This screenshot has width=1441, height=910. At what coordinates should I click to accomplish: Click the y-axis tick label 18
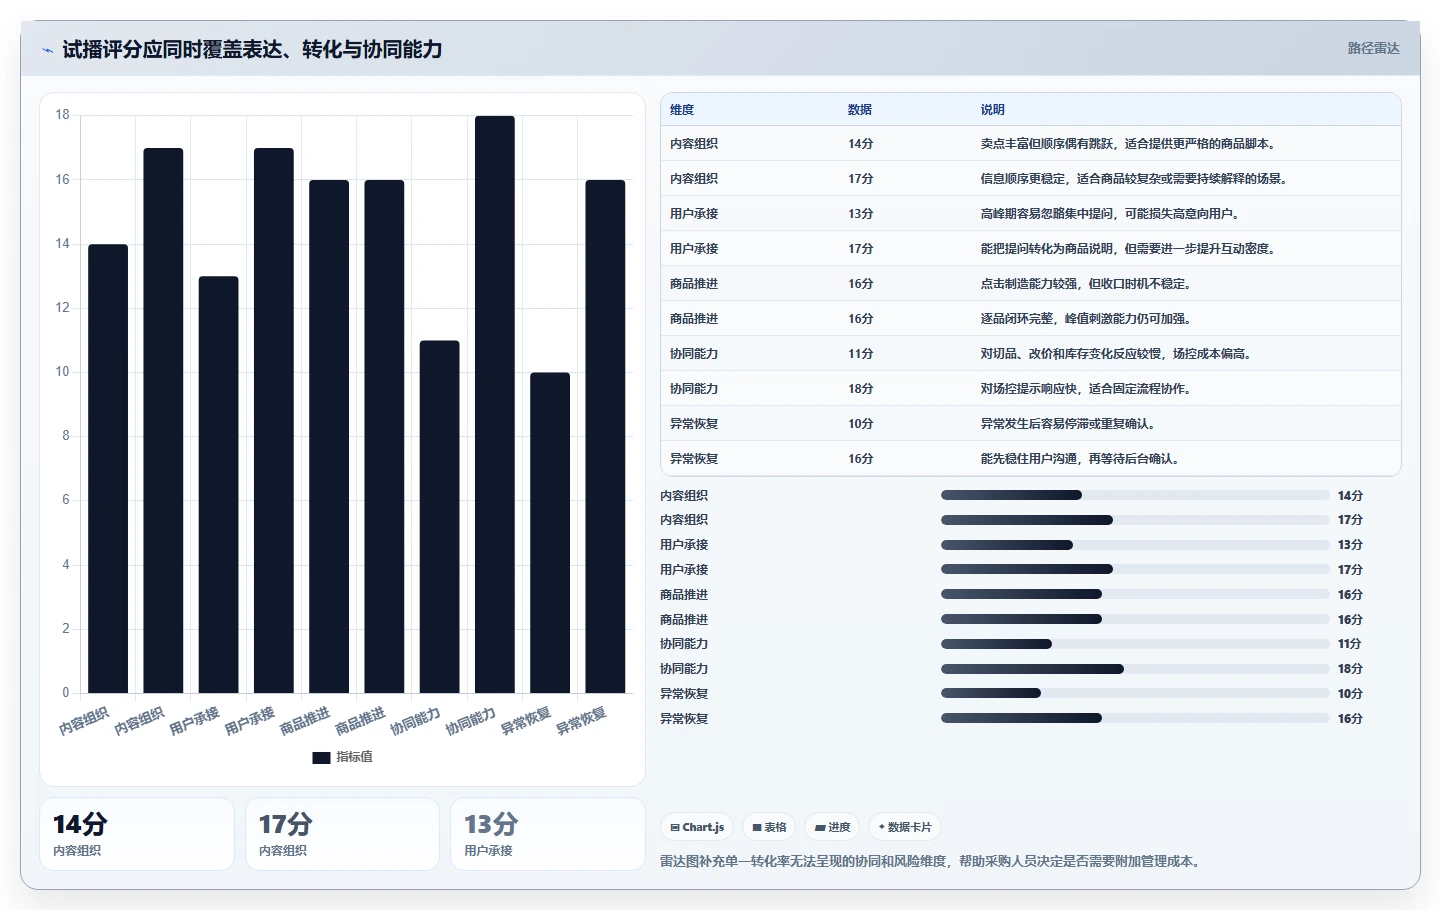[x=63, y=115]
